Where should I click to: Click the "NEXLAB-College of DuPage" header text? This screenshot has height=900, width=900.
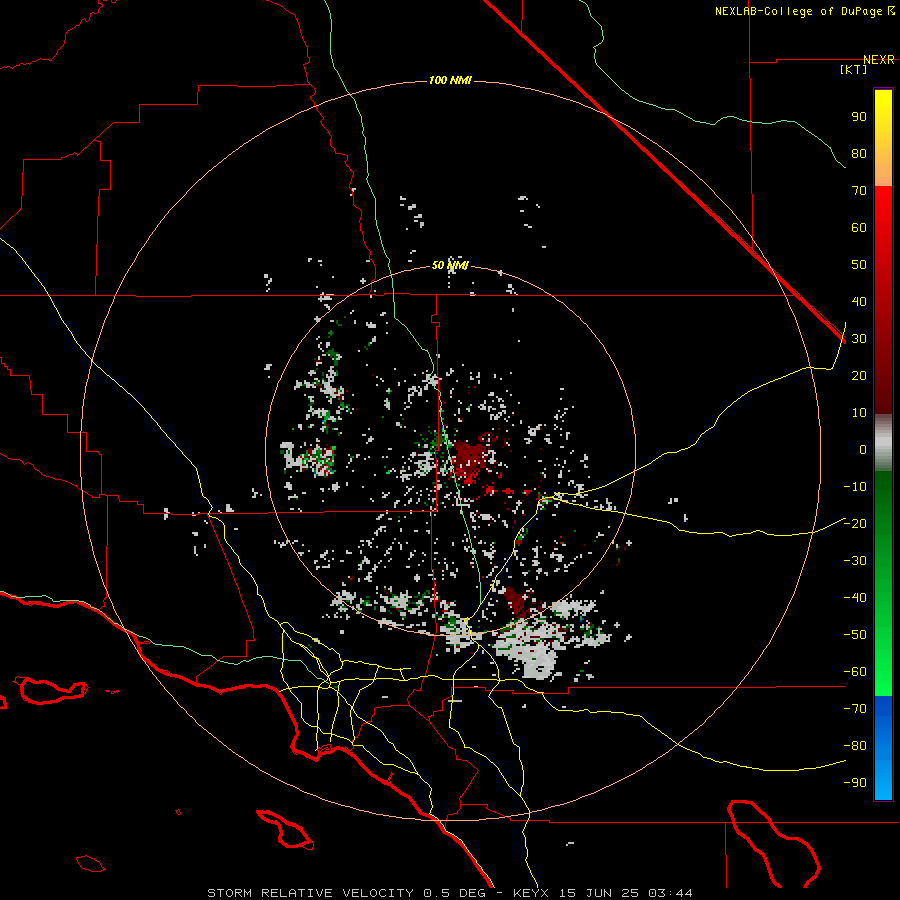point(800,11)
